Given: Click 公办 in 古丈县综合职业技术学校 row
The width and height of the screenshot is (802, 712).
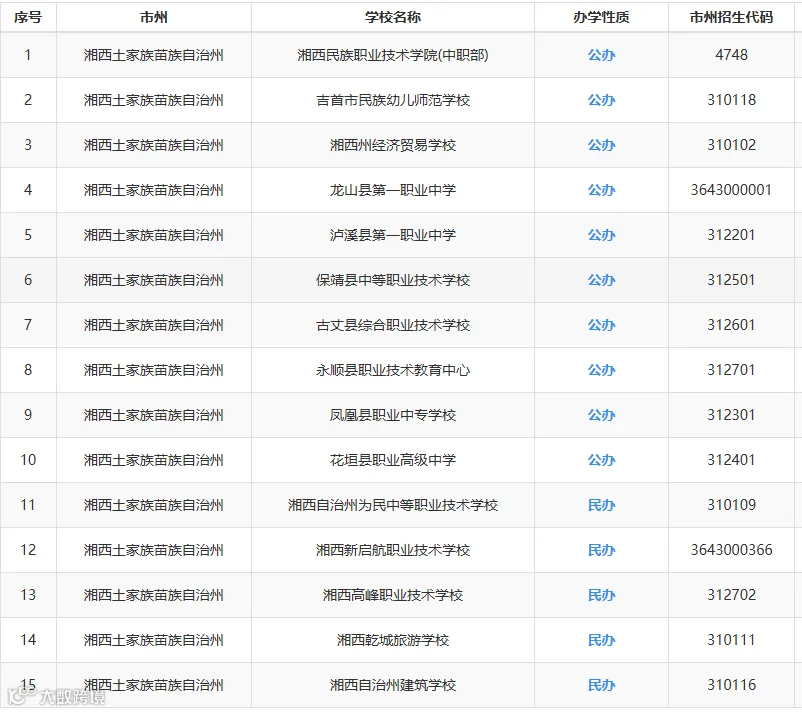Looking at the screenshot, I should 602,325.
